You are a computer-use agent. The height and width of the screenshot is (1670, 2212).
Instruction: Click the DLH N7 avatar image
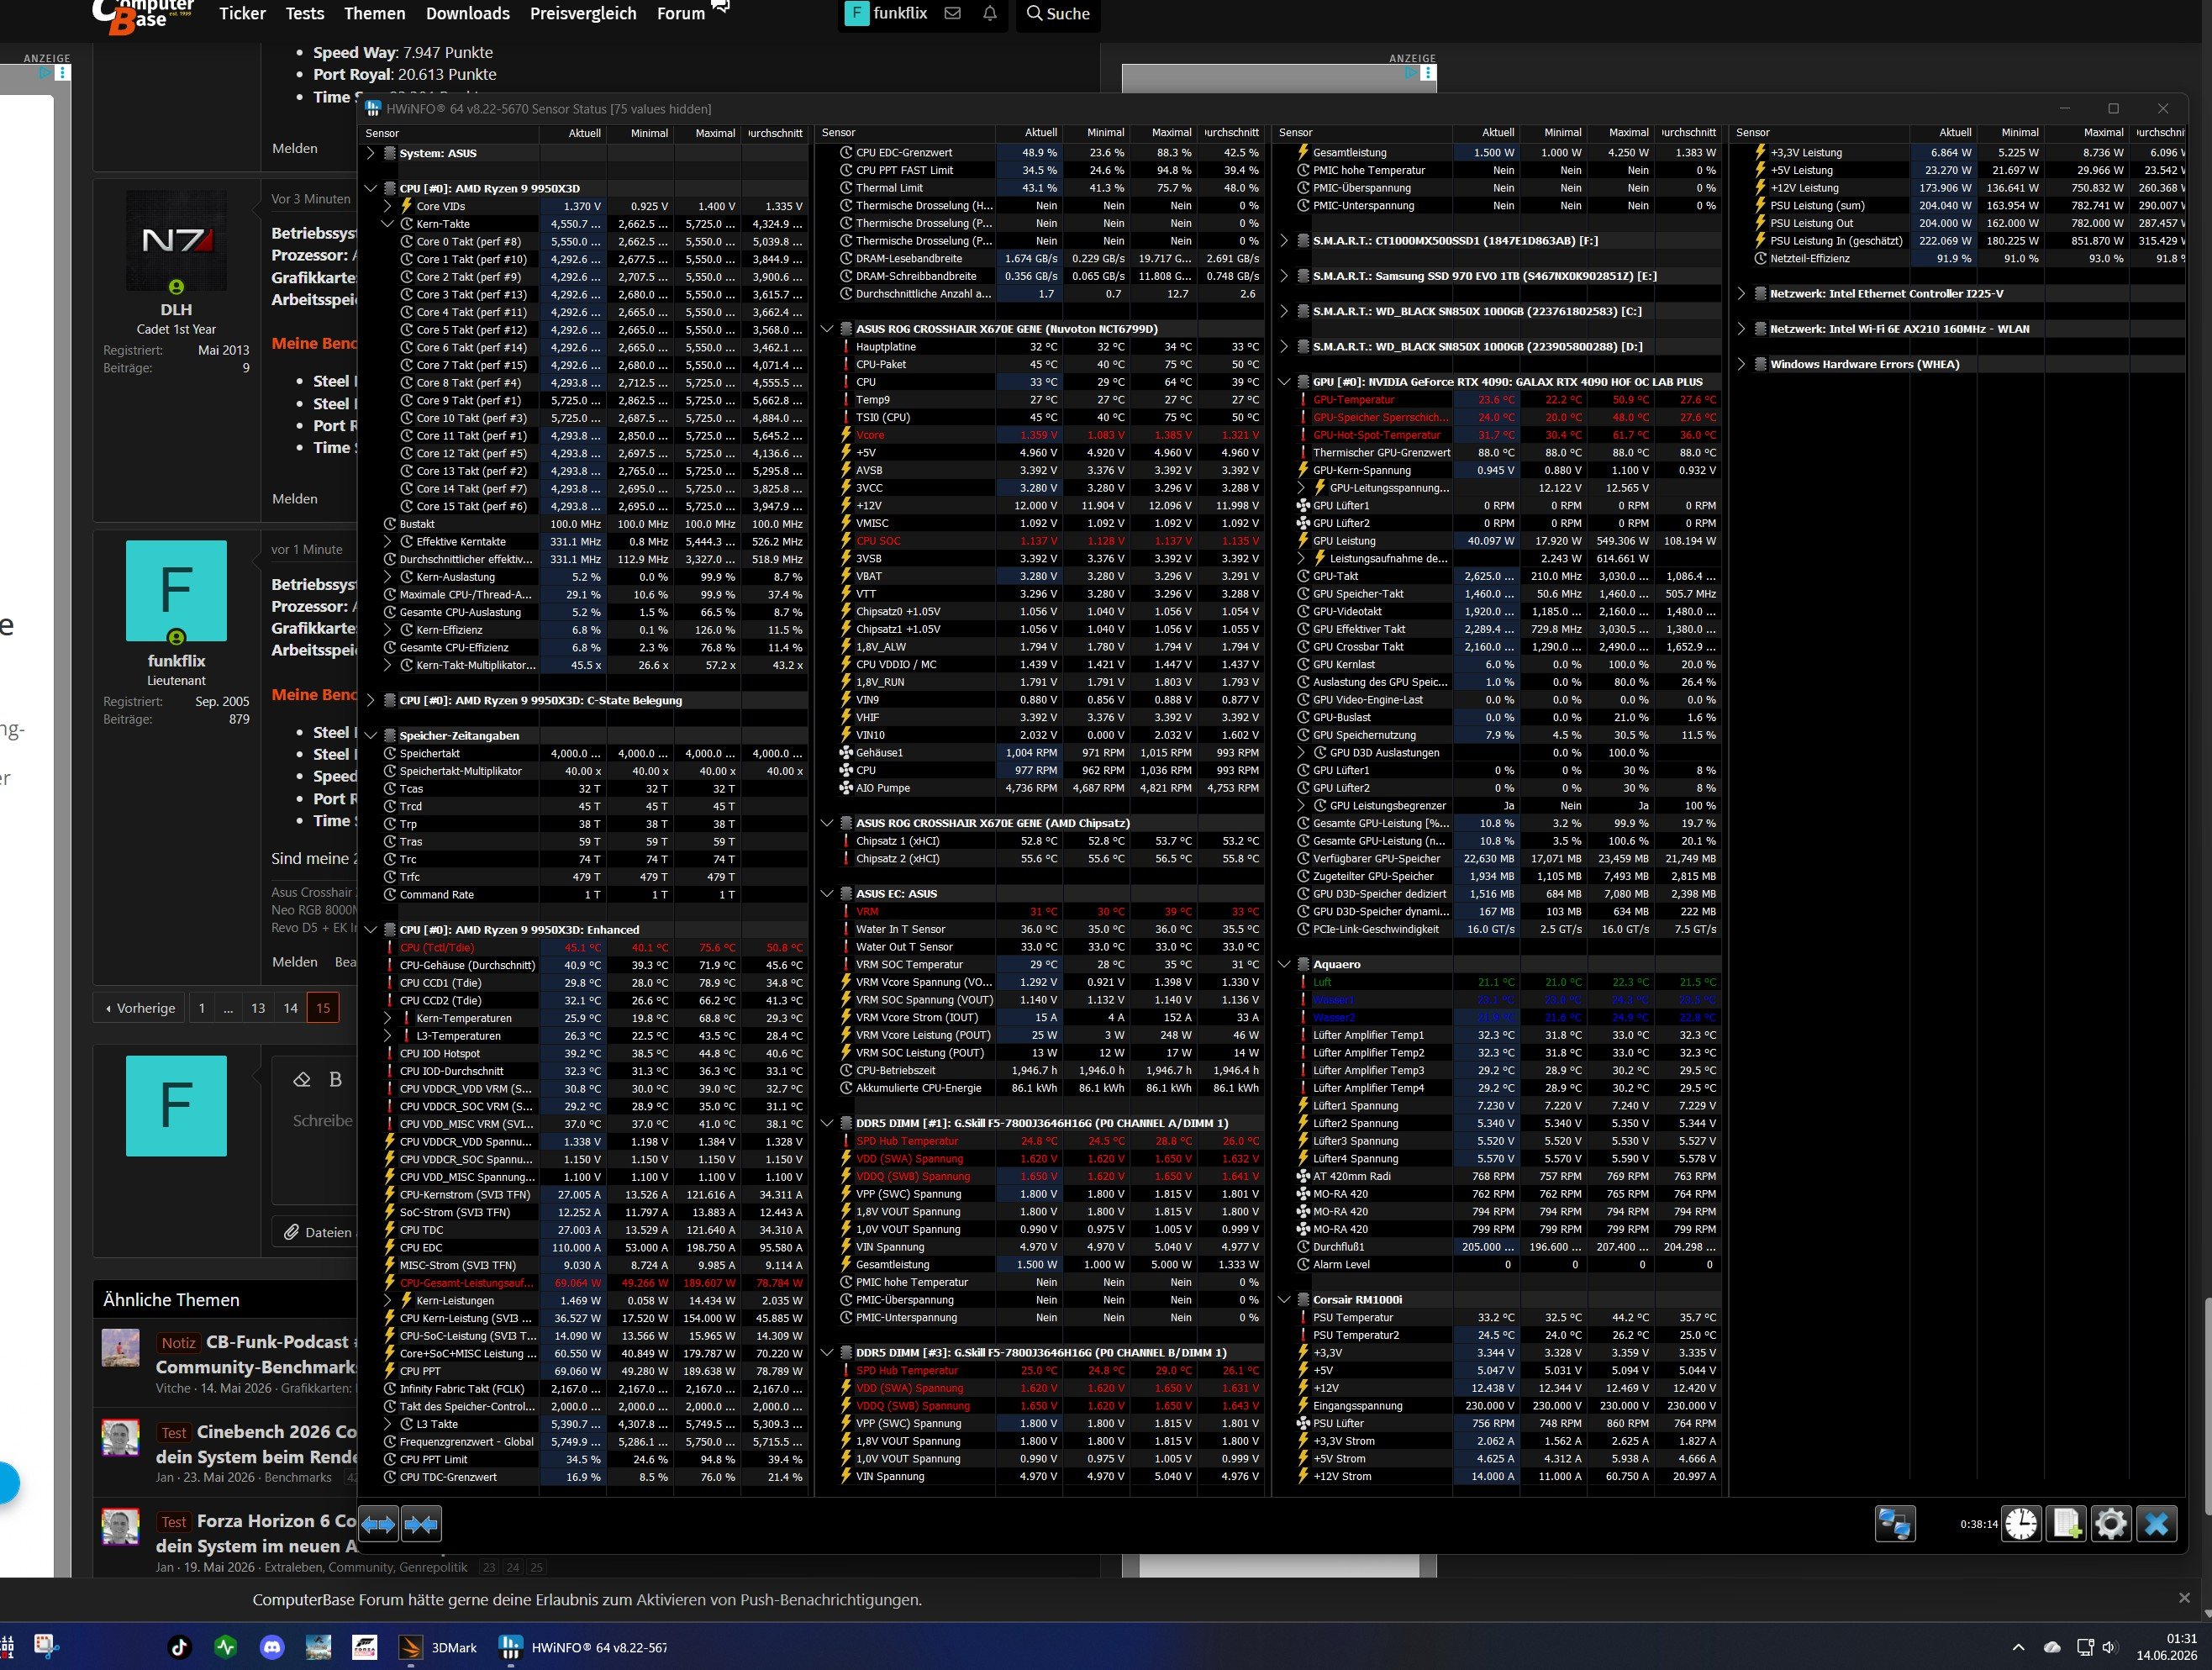(x=176, y=240)
